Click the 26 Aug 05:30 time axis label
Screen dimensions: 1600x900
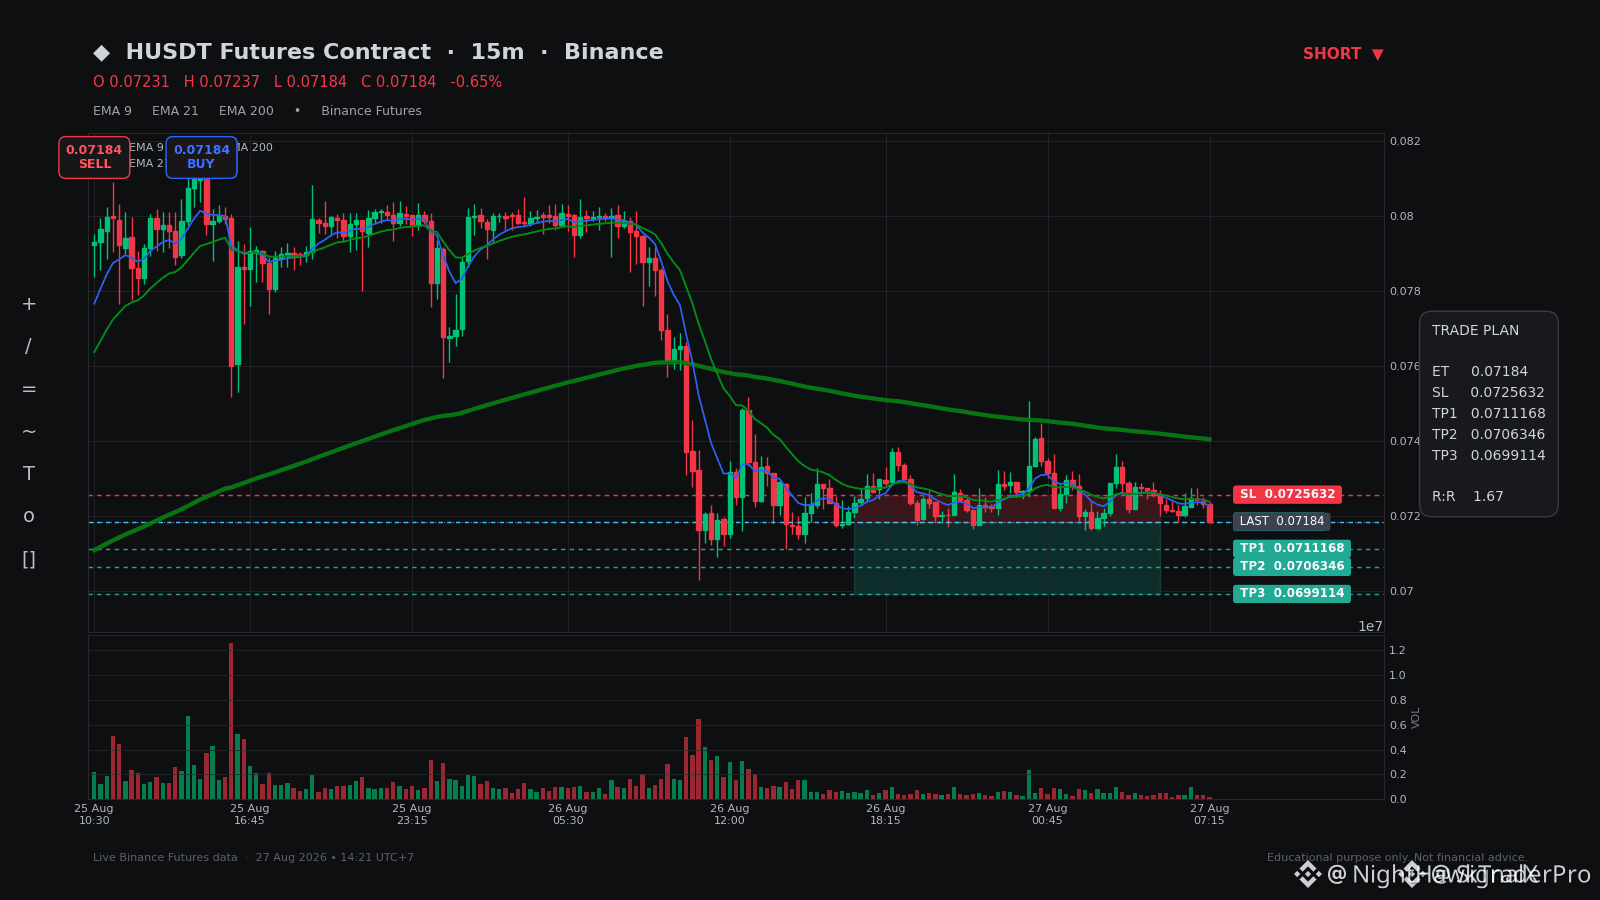568,814
